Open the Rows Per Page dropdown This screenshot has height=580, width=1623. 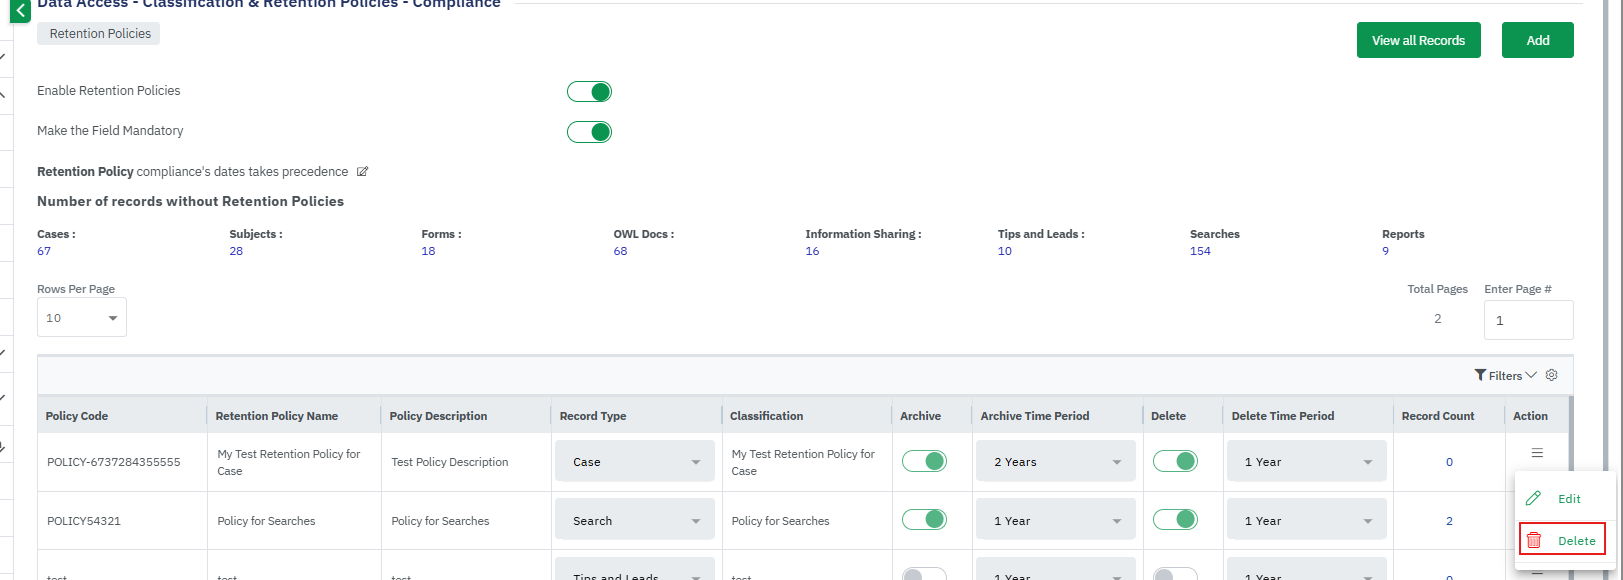click(82, 318)
